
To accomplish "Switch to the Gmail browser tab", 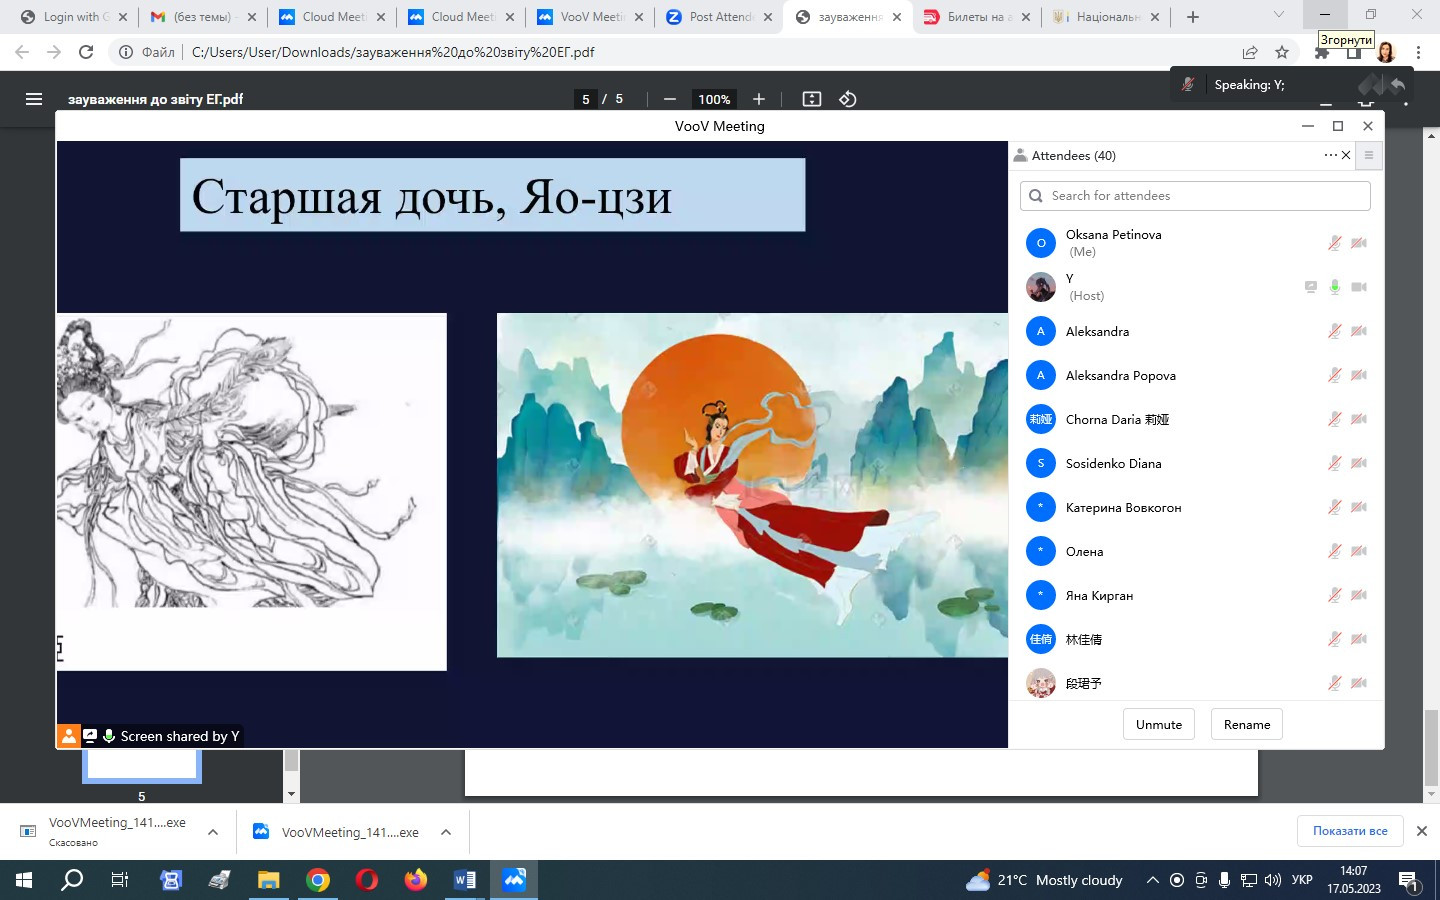I will pyautogui.click(x=200, y=17).
